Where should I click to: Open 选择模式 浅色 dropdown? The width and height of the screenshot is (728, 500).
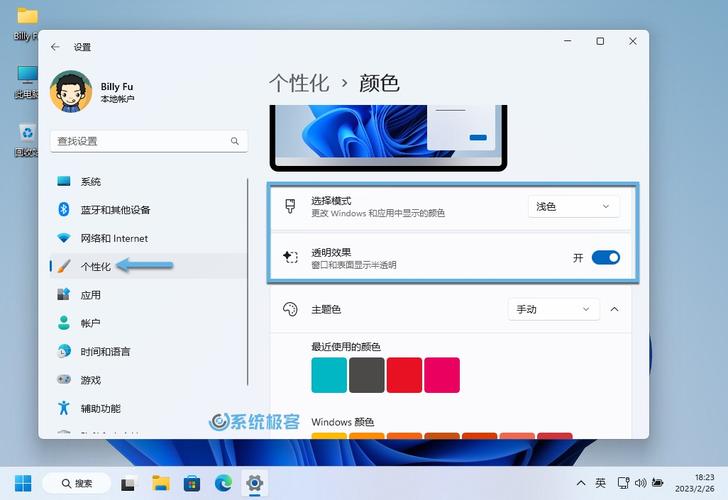pos(573,207)
